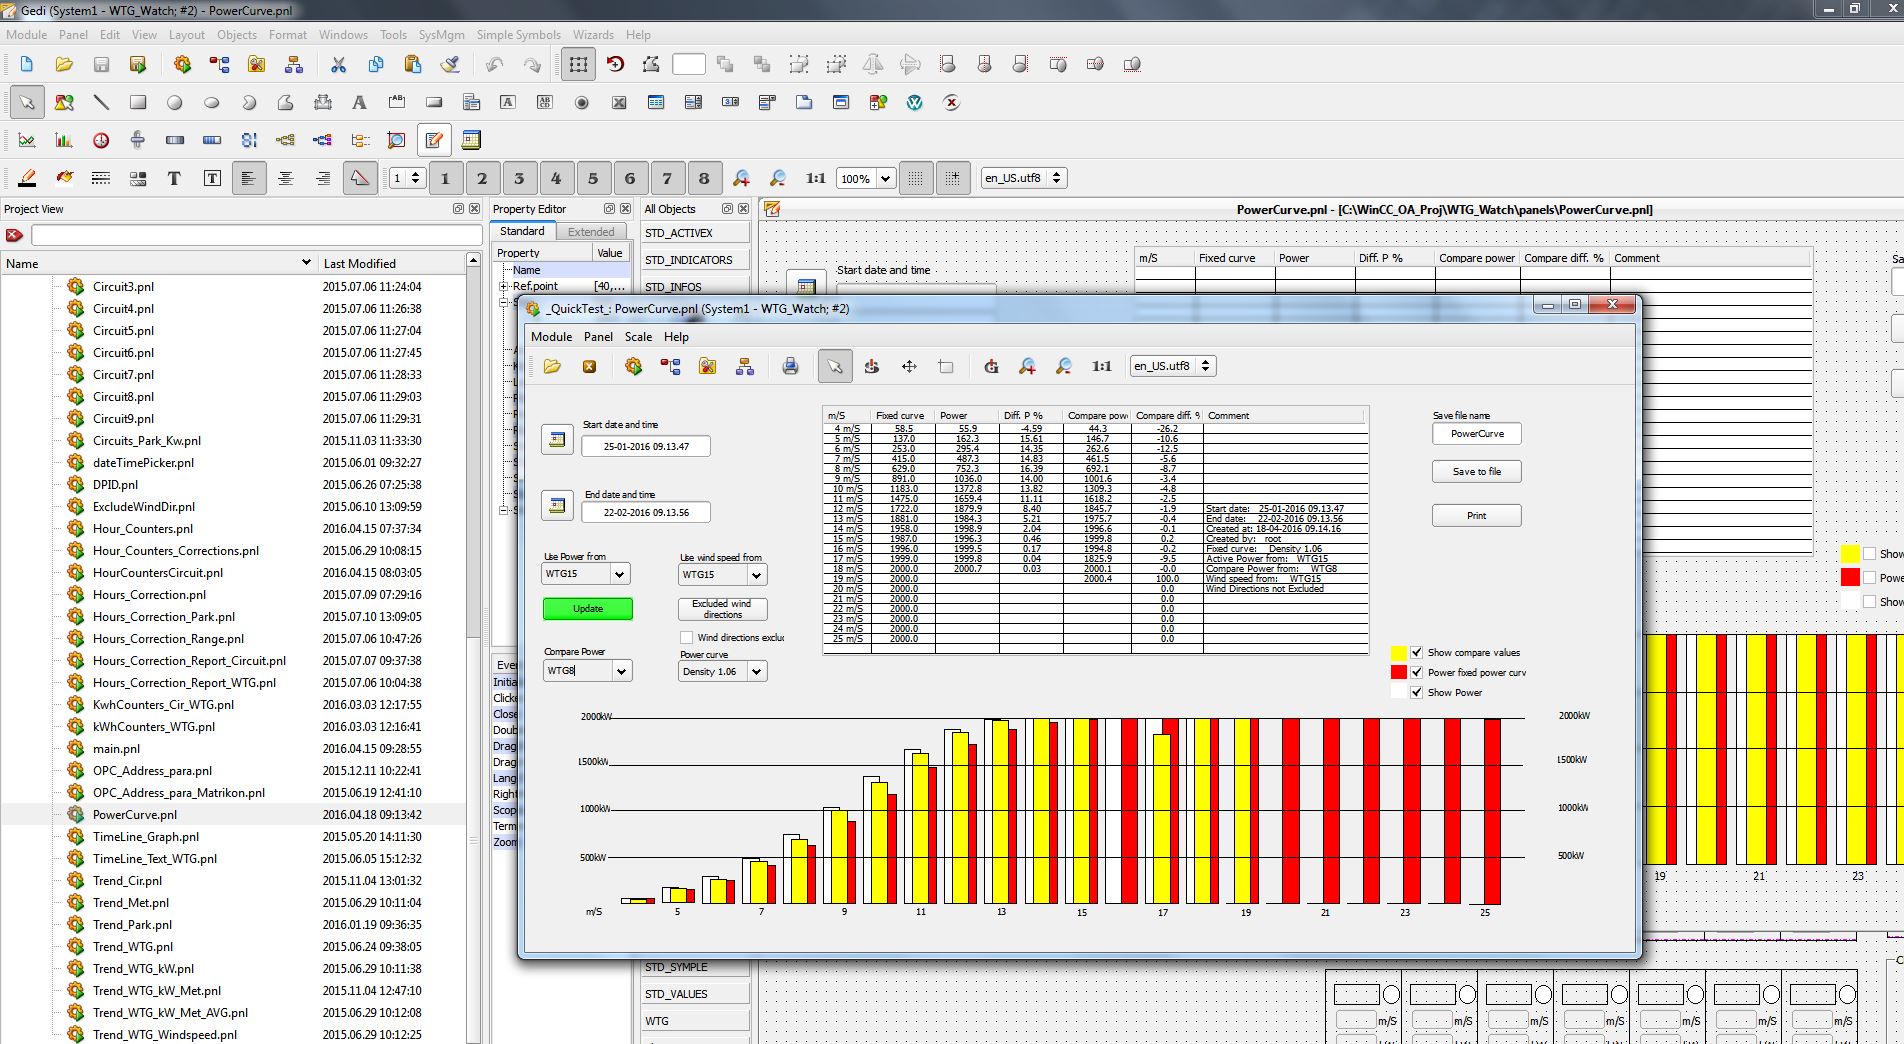Open the Wizards menu in the Gedi menu bar
The height and width of the screenshot is (1044, 1904).
click(593, 34)
